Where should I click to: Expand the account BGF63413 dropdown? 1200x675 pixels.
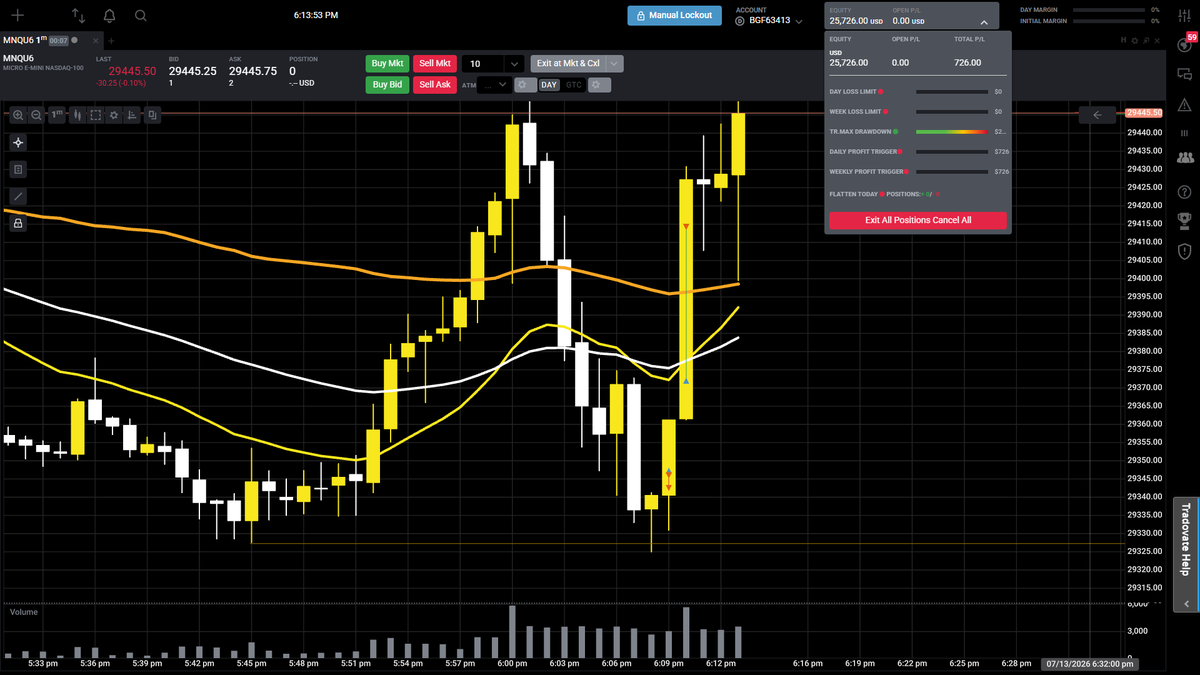pos(799,21)
